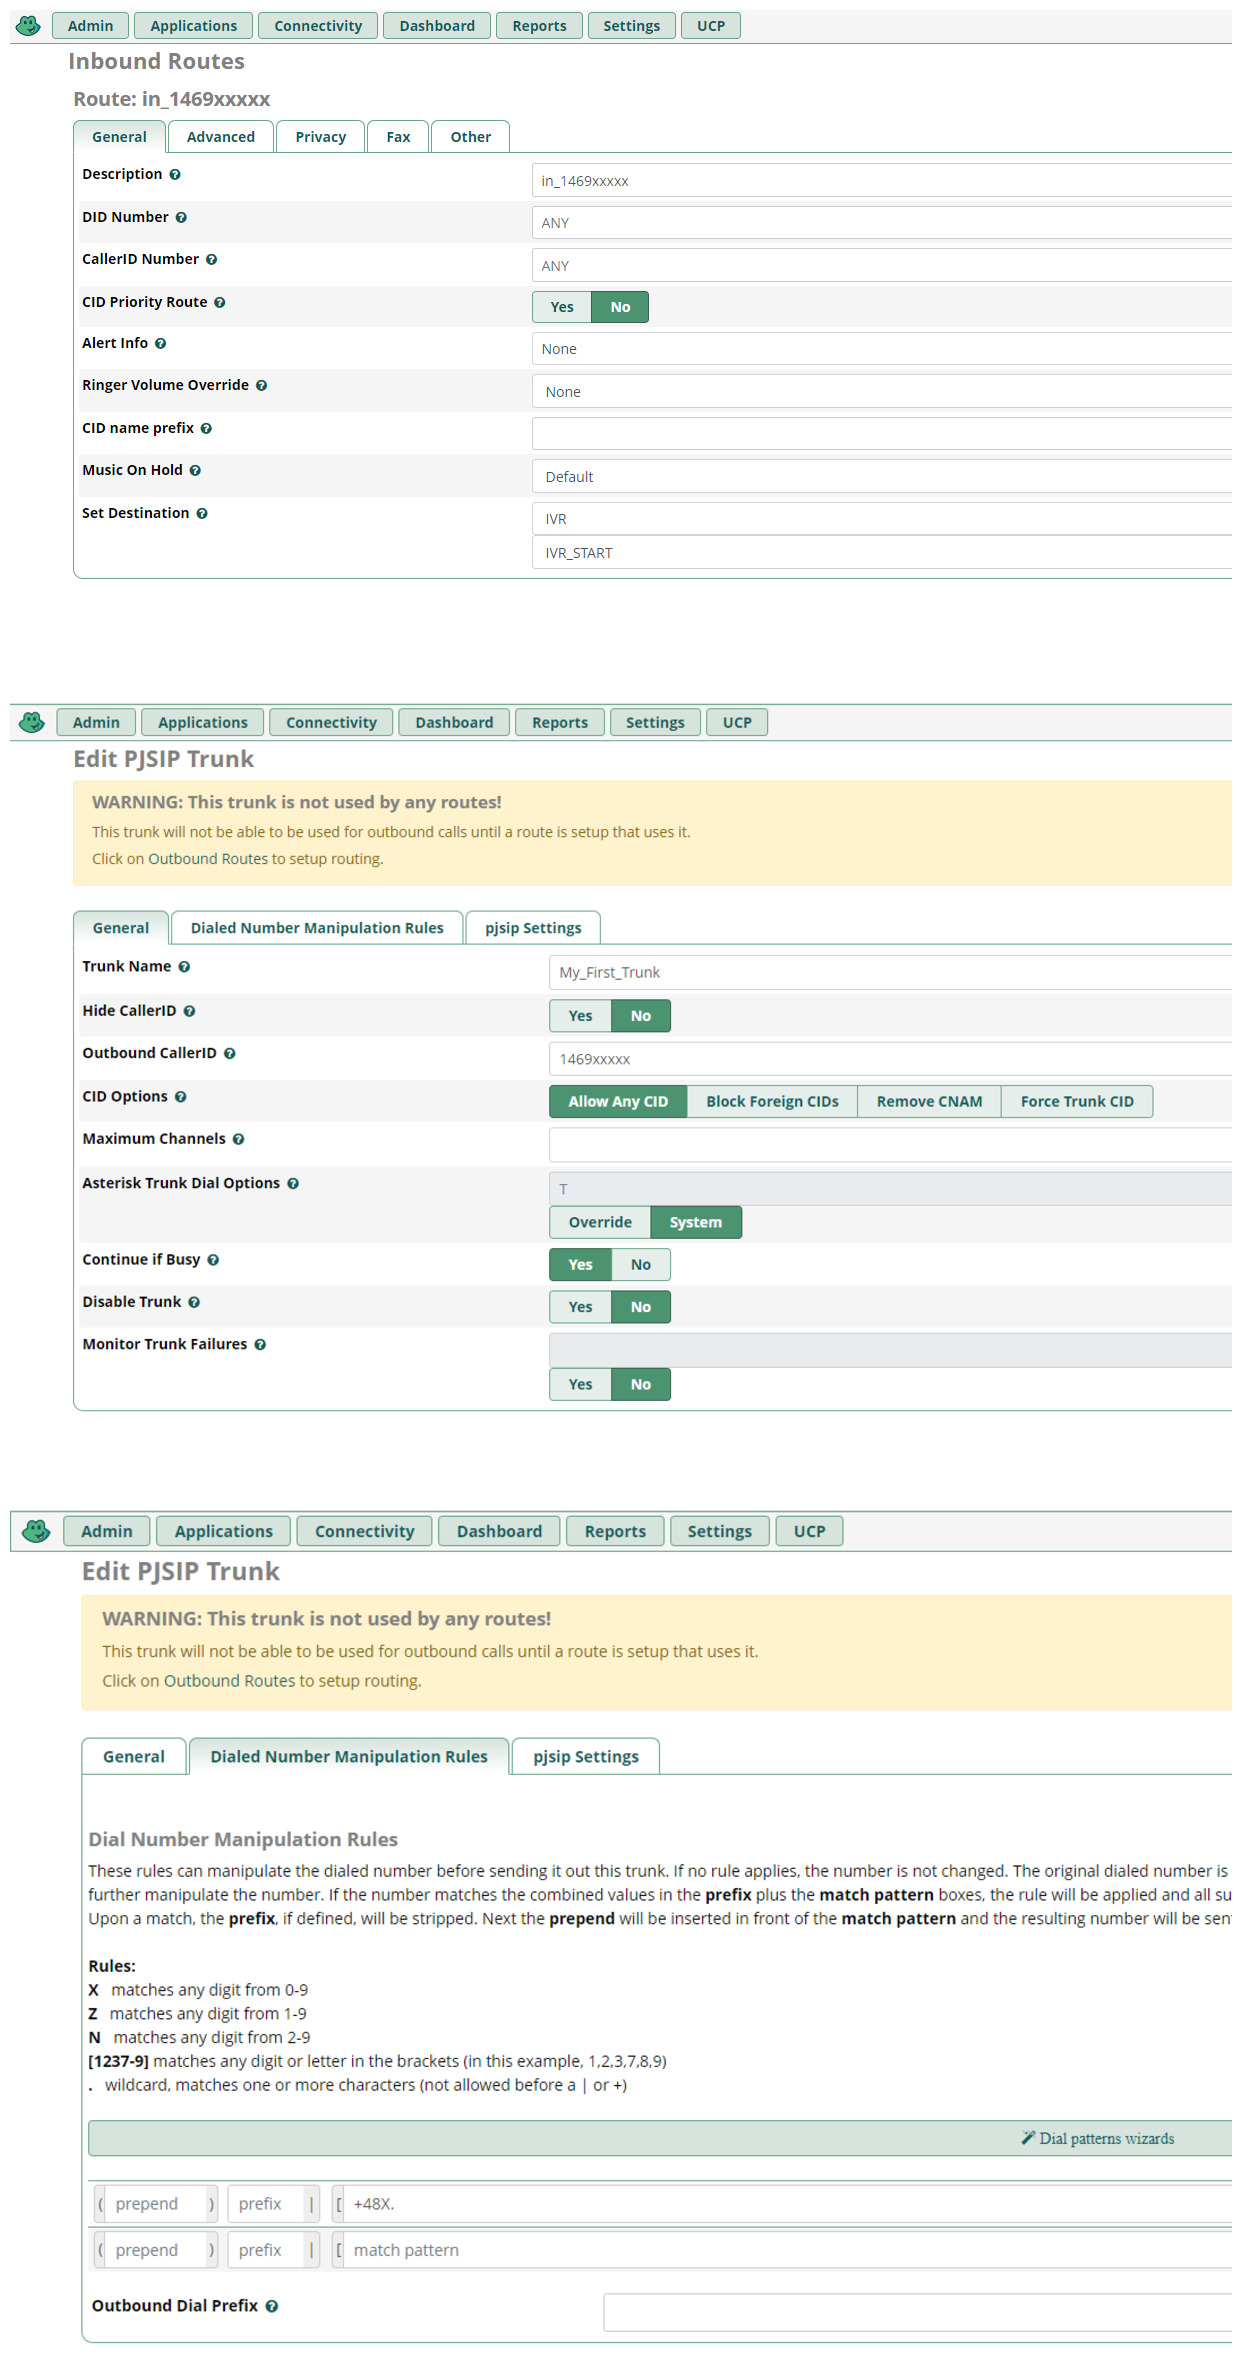This screenshot has height=2378, width=1242.
Task: Set CID Priority Route to Yes
Action: point(562,307)
